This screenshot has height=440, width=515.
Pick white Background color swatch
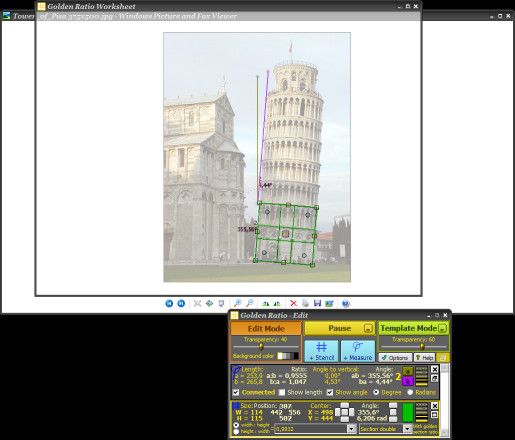(x=280, y=356)
